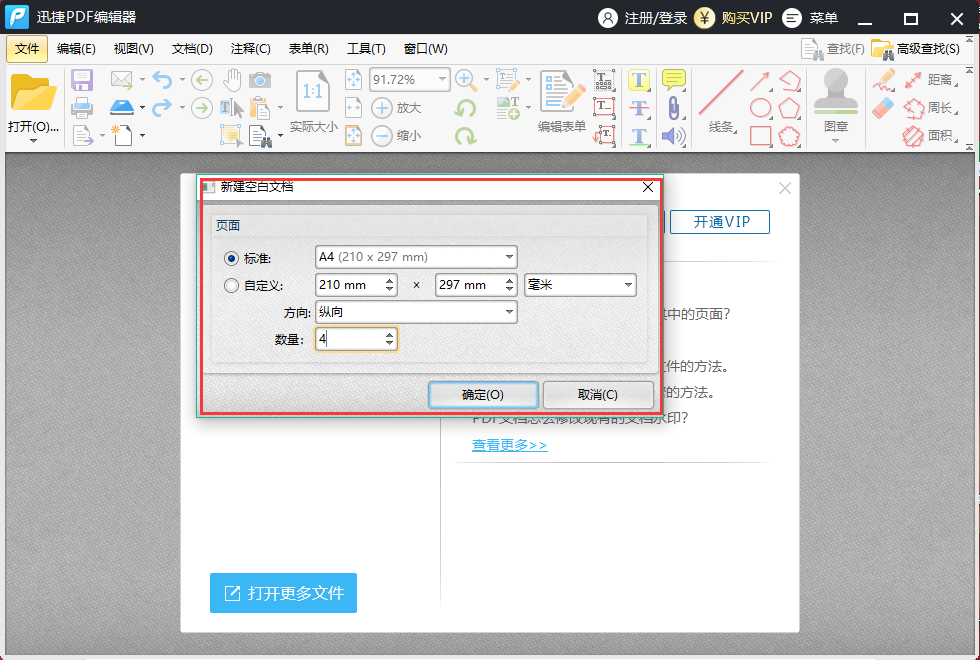Add a sticky note comment
Screen dimensions: 980x660
673,80
